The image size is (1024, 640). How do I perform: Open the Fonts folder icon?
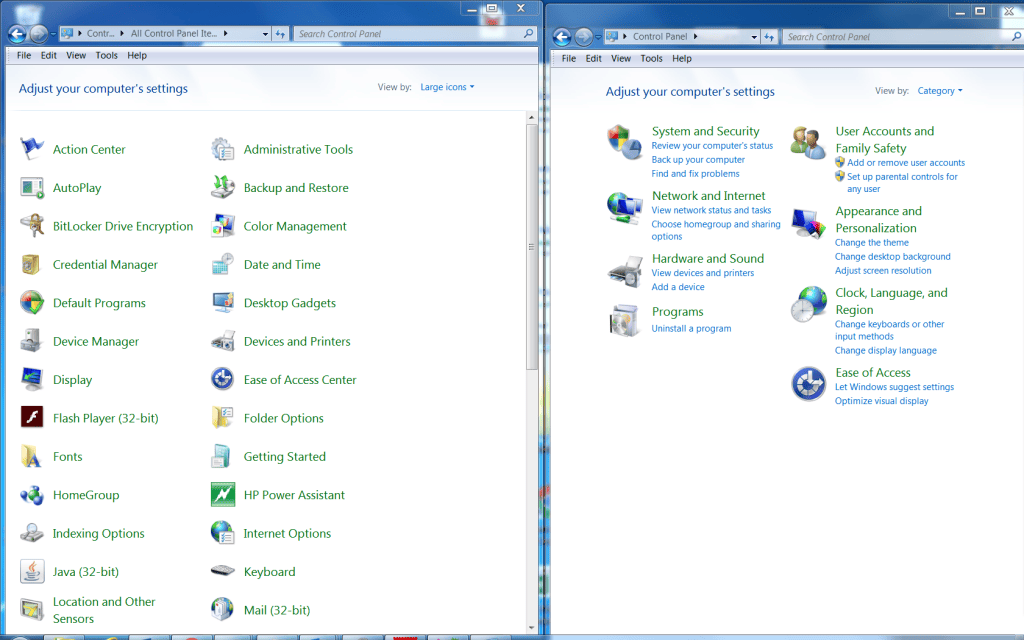pos(31,456)
